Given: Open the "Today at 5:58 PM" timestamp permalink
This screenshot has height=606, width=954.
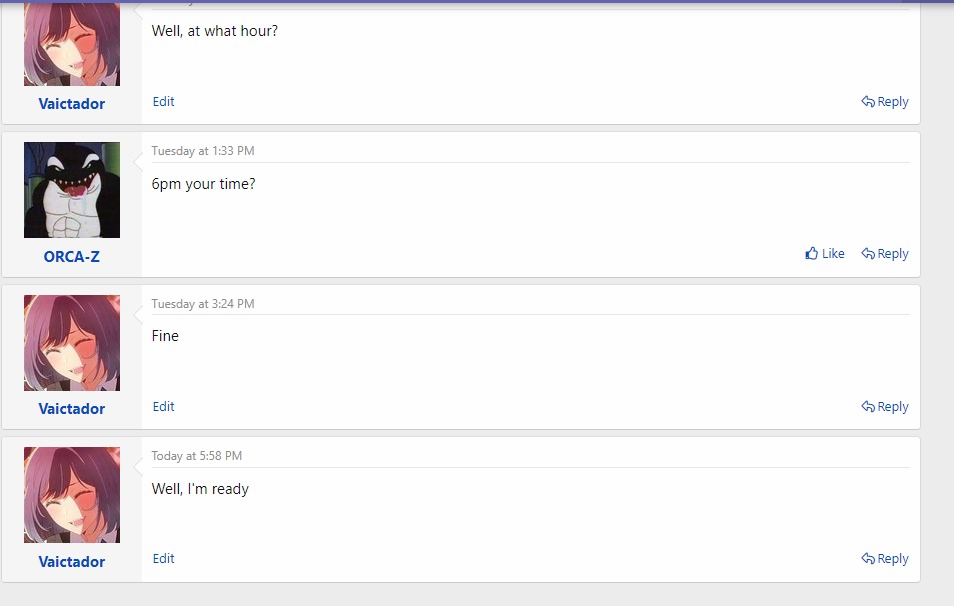Looking at the screenshot, I should tap(197, 456).
